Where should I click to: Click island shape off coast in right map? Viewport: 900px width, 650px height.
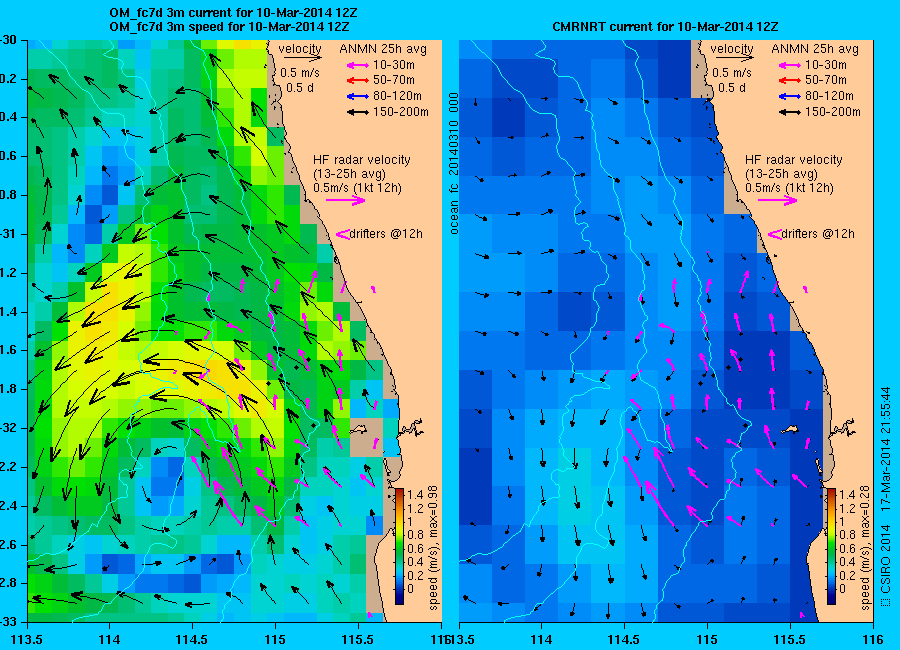(x=790, y=429)
